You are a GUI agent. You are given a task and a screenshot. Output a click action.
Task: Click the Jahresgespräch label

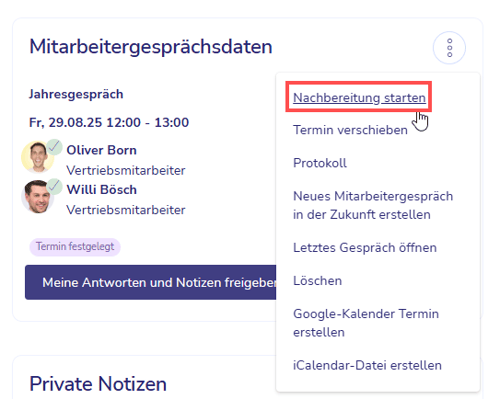click(x=76, y=94)
